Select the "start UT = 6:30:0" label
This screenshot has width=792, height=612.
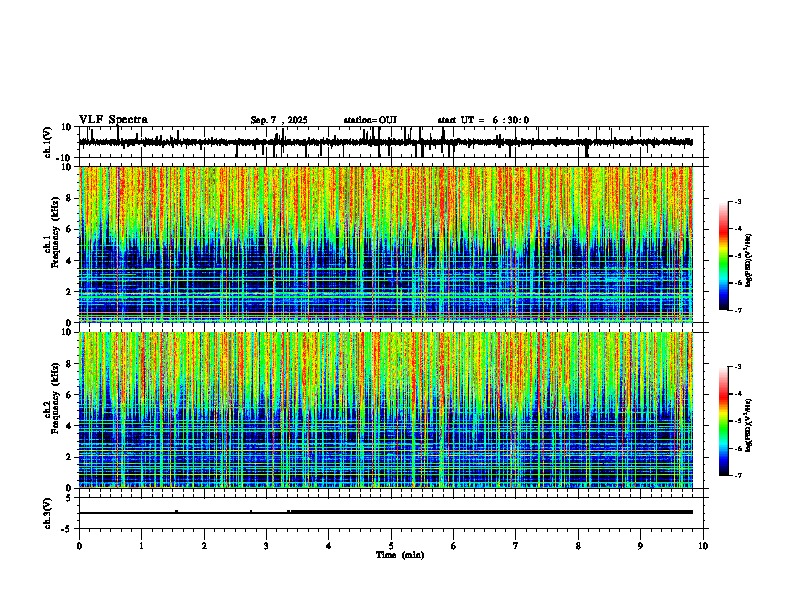pyautogui.click(x=483, y=120)
